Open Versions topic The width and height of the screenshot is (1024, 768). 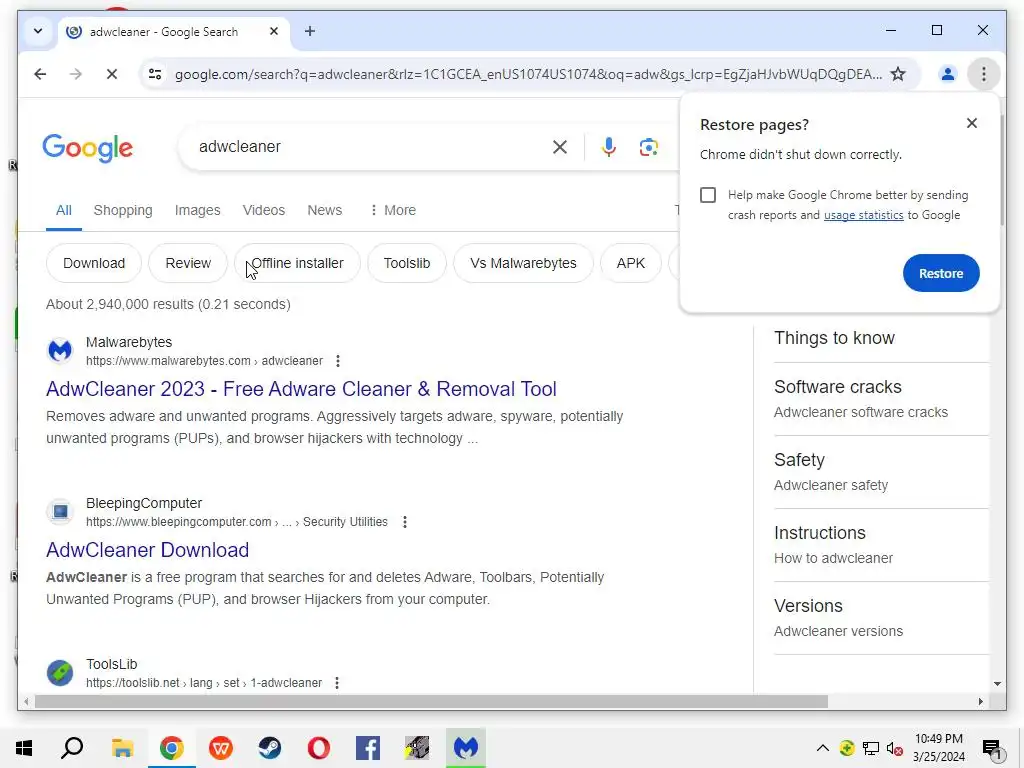click(882, 618)
